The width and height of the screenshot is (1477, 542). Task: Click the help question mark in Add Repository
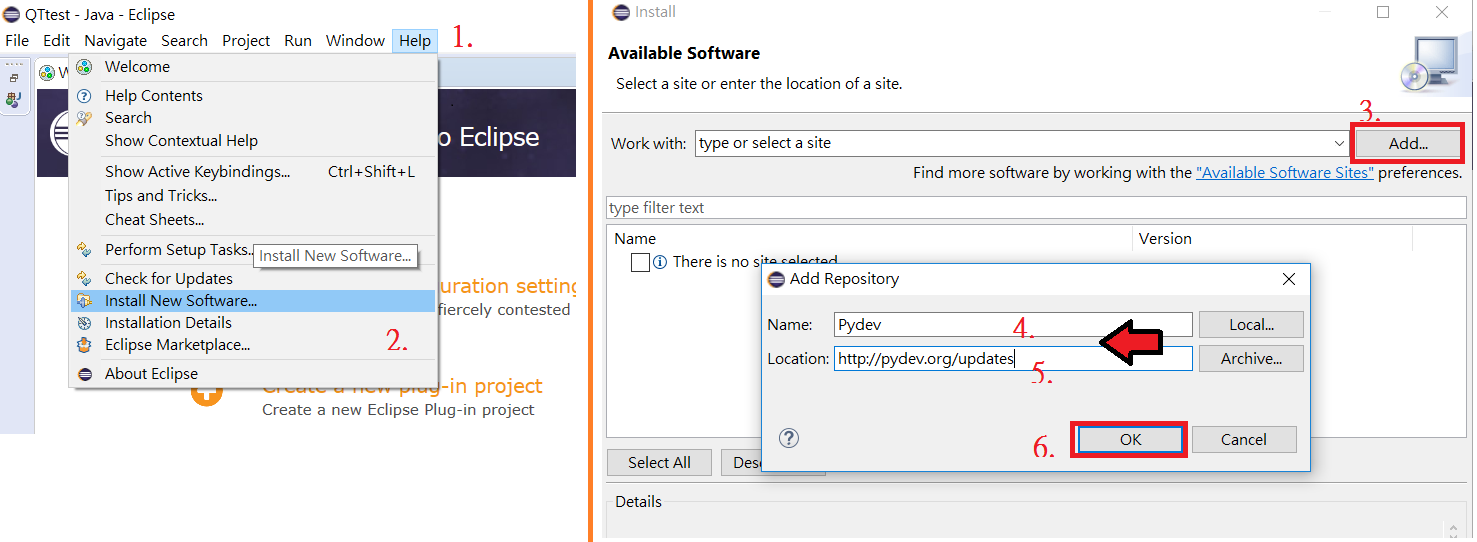[789, 438]
